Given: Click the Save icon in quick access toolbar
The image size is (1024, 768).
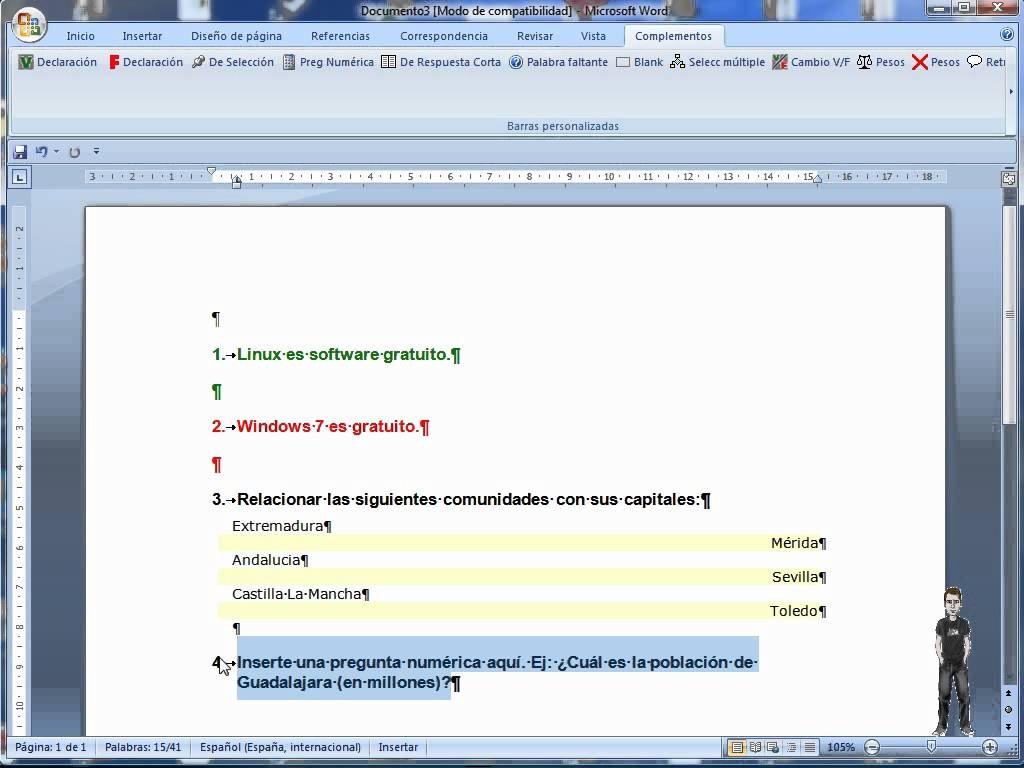Looking at the screenshot, I should (20, 152).
